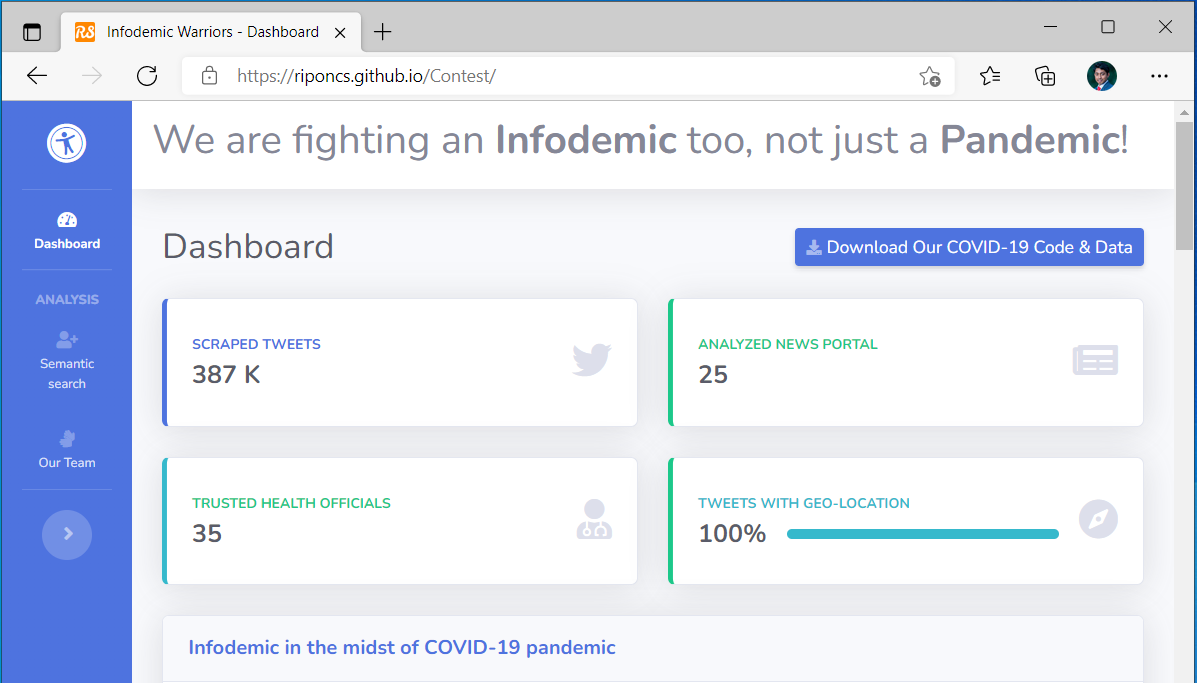Open a new browser tab
Viewport: 1197px width, 683px height.
coord(382,31)
